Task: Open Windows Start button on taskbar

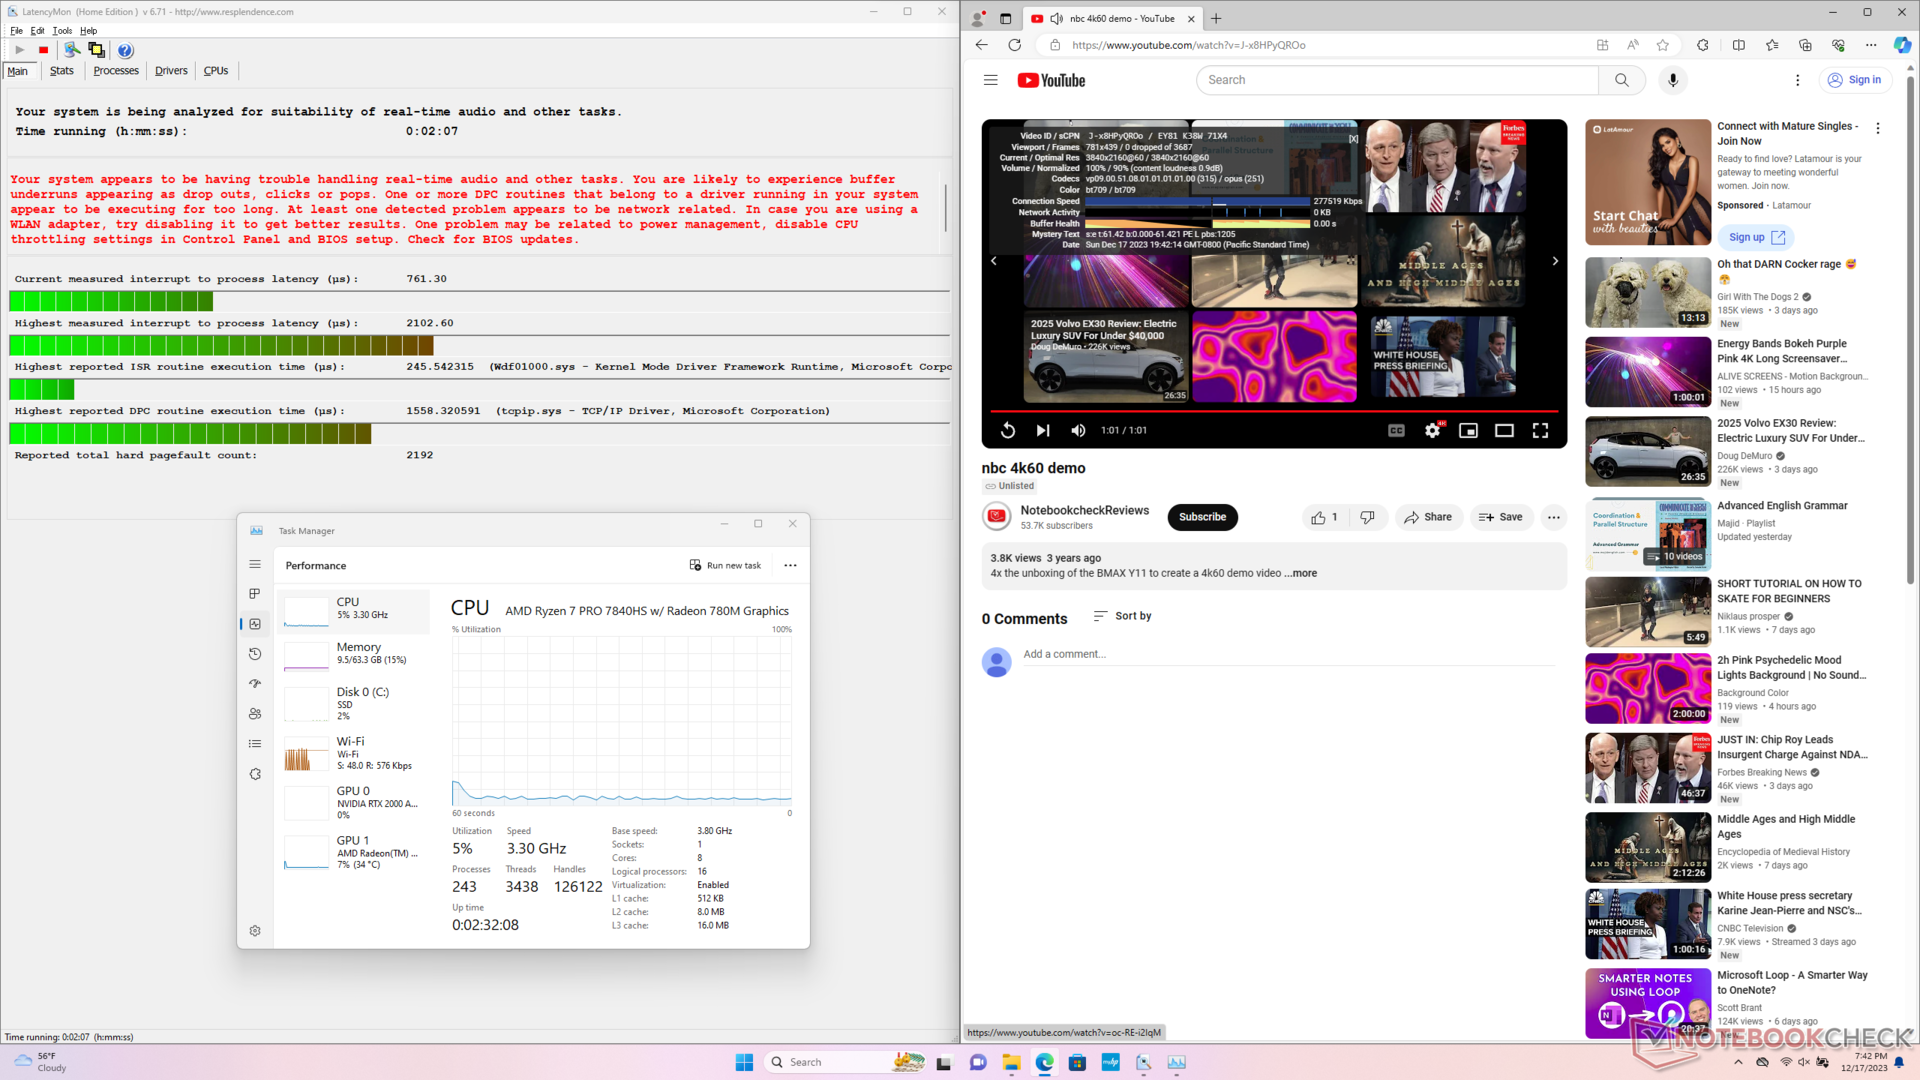Action: [x=744, y=1062]
